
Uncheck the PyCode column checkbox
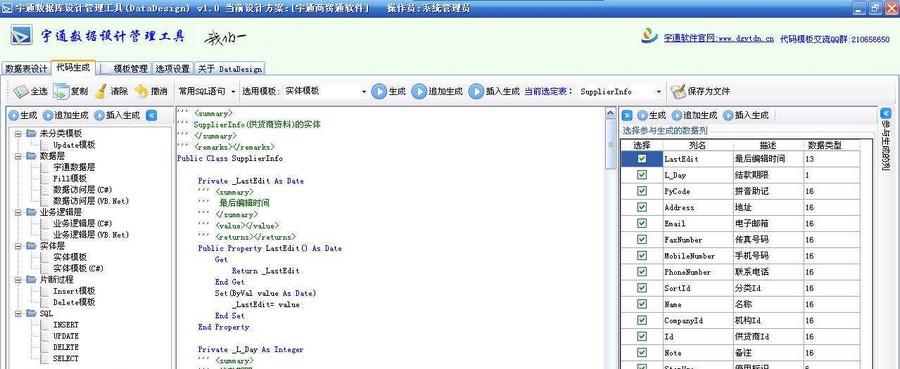(x=642, y=191)
